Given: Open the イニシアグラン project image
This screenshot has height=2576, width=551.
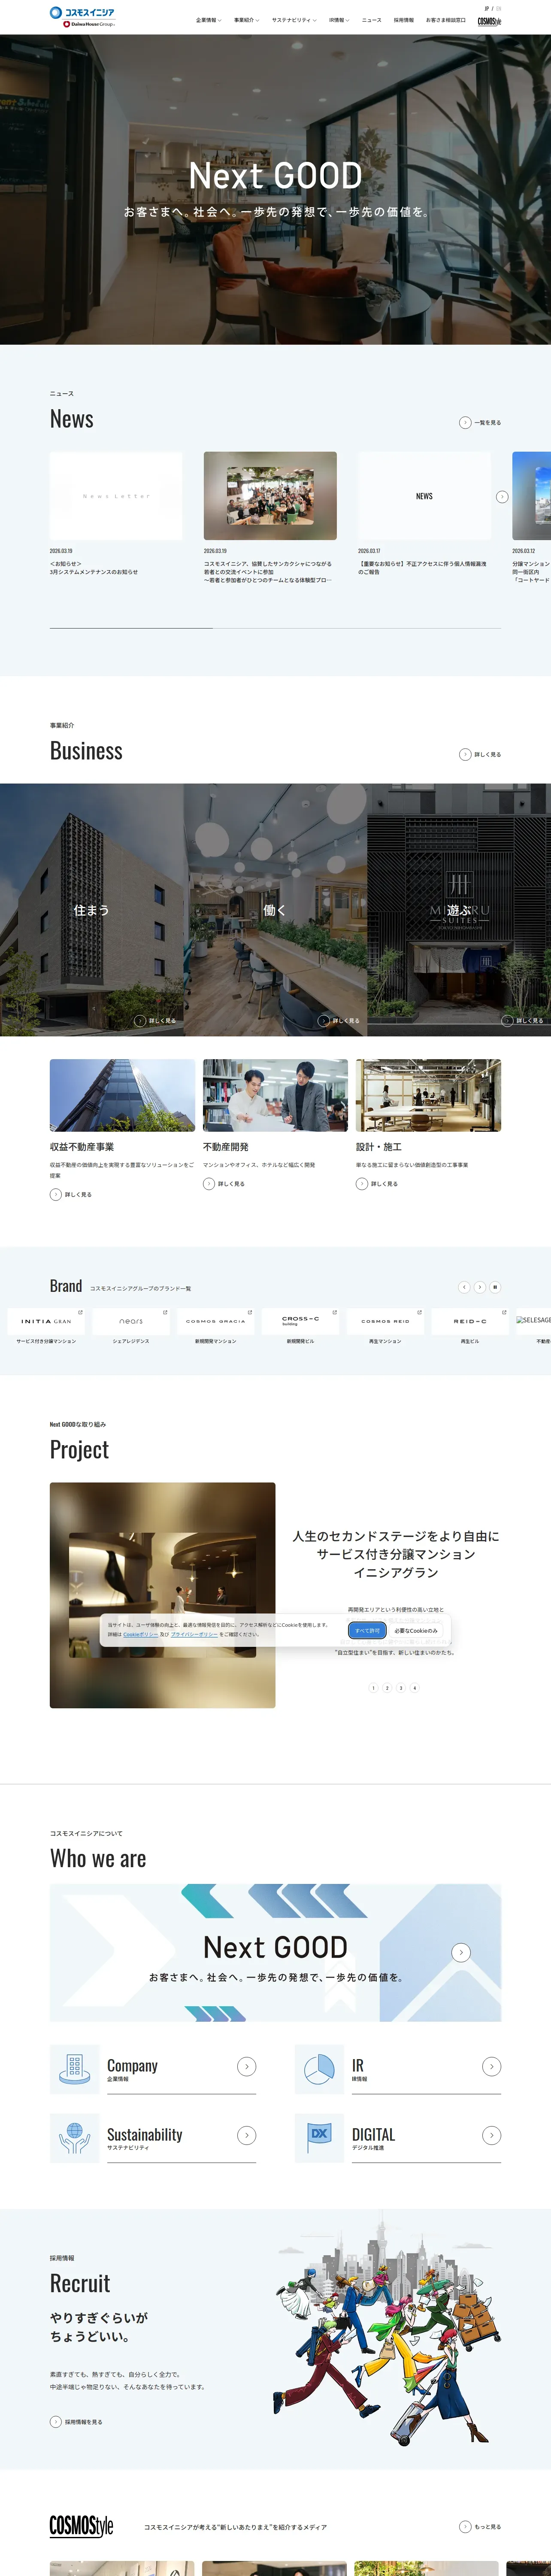Looking at the screenshot, I should tap(162, 1595).
